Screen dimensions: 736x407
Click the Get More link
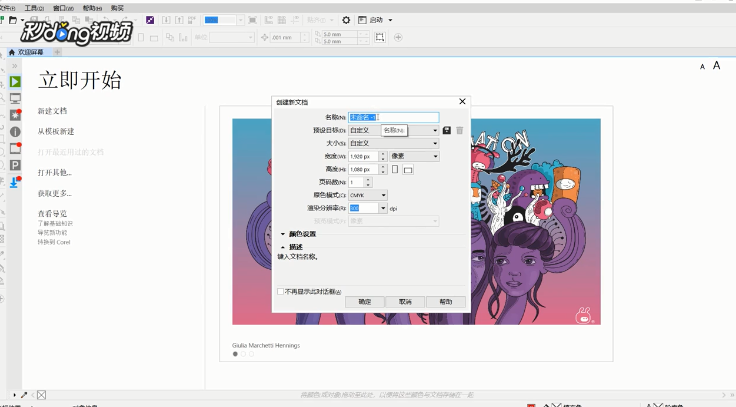(54, 193)
